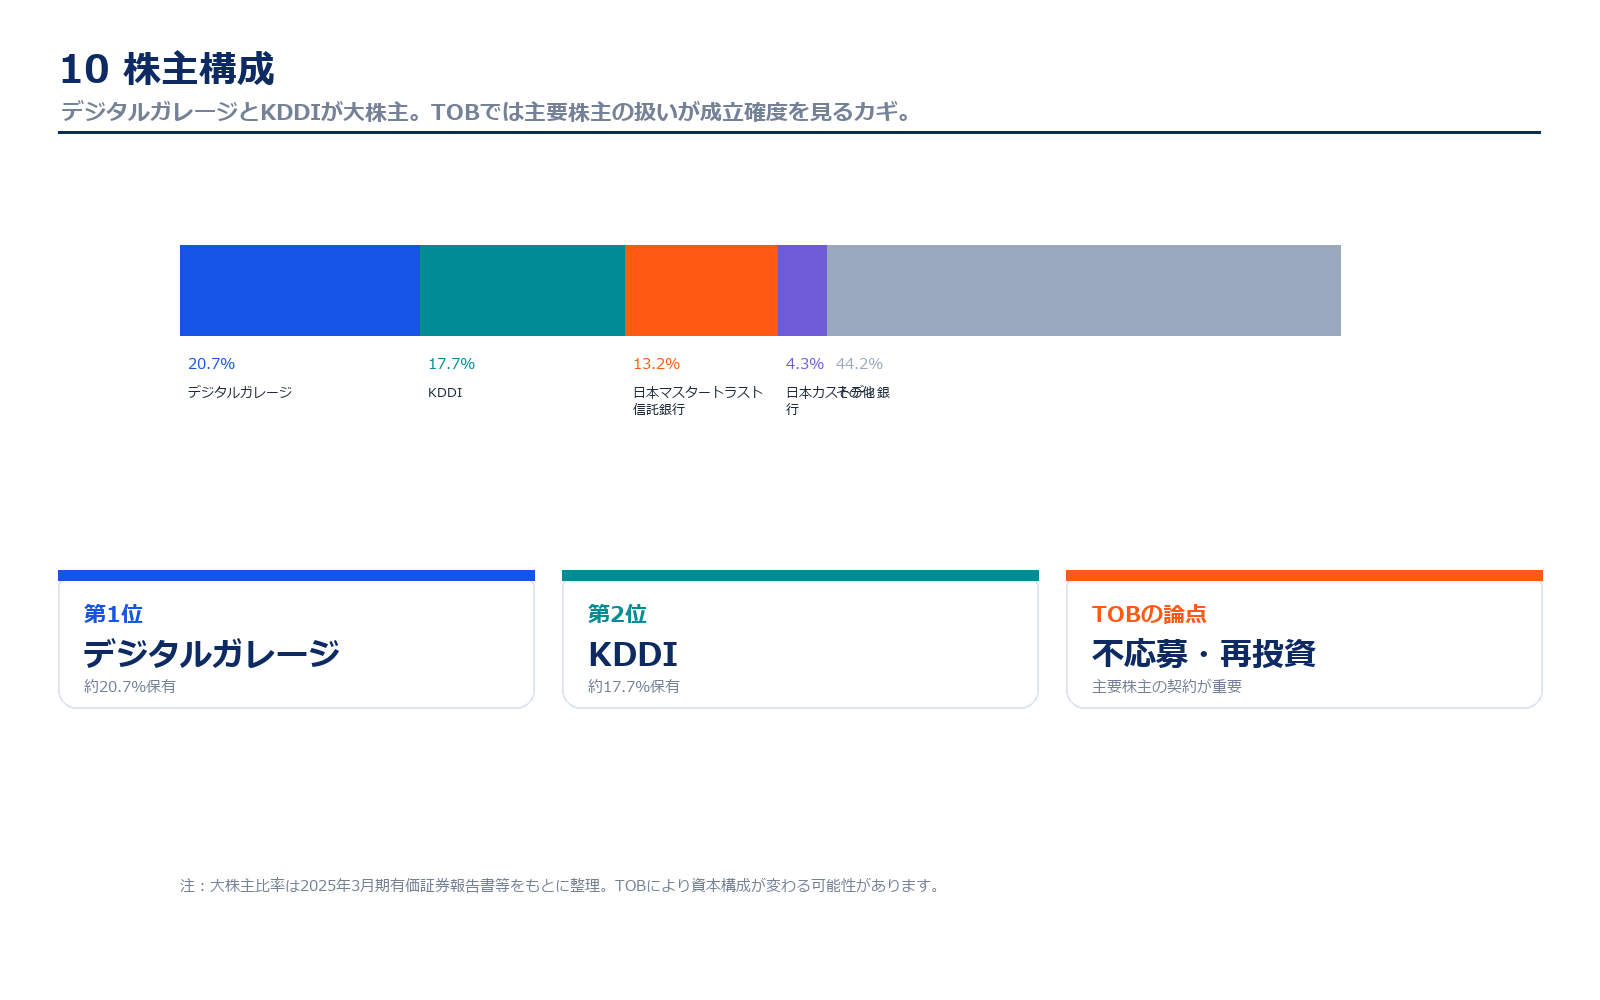The image size is (1600, 1000).
Task: Click the 13.2% percentage label
Action: click(x=656, y=364)
